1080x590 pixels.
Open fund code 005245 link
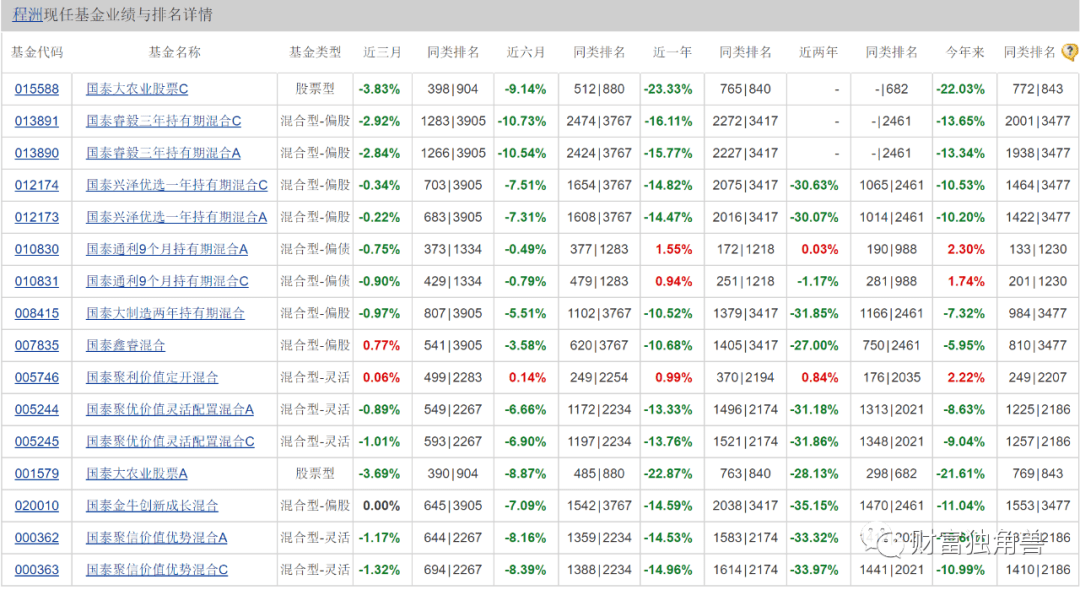[37, 441]
